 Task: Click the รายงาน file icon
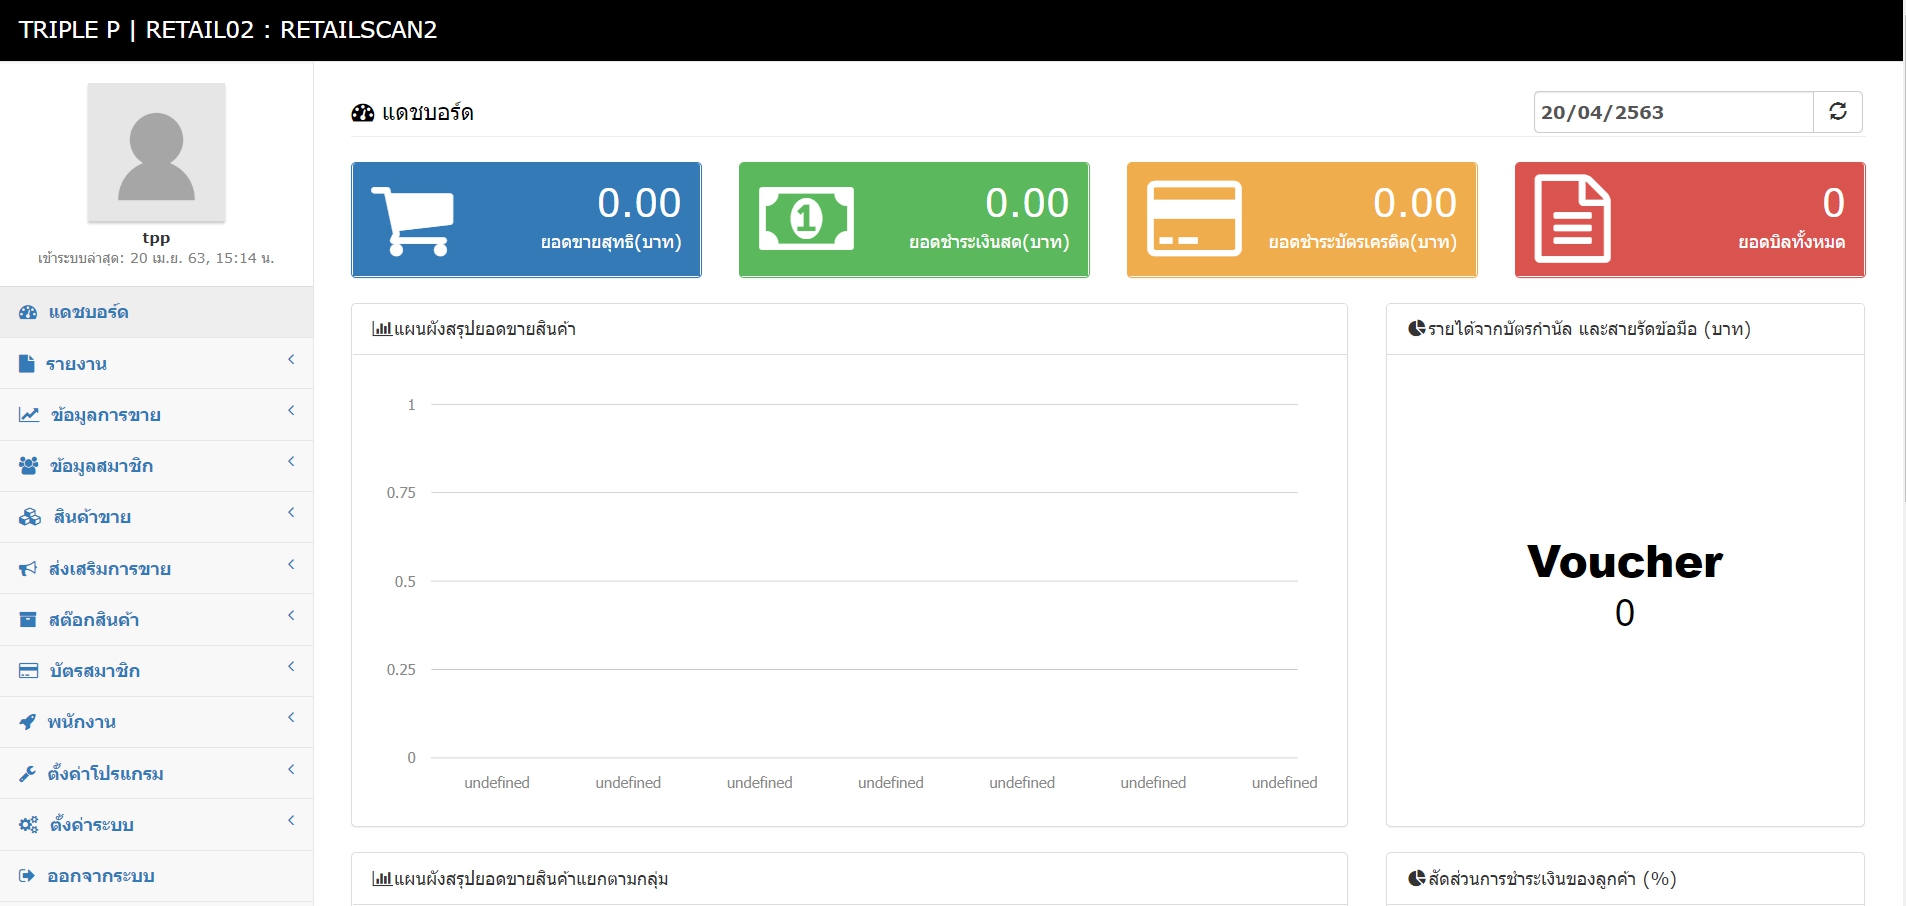[26, 363]
